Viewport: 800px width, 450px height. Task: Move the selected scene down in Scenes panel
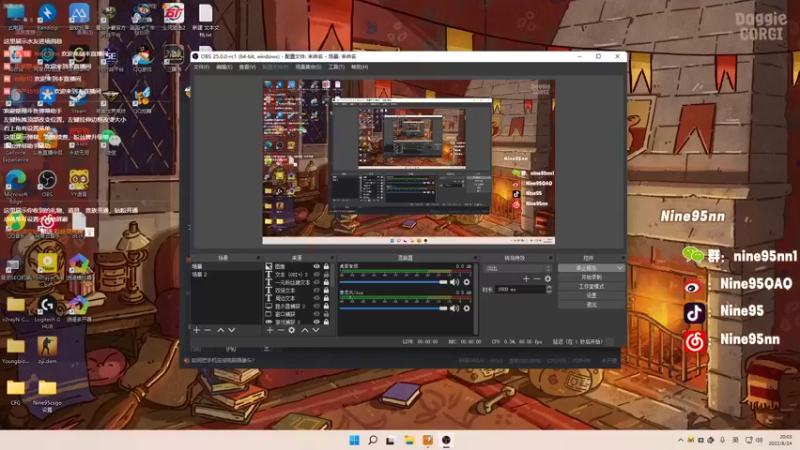pyautogui.click(x=232, y=330)
